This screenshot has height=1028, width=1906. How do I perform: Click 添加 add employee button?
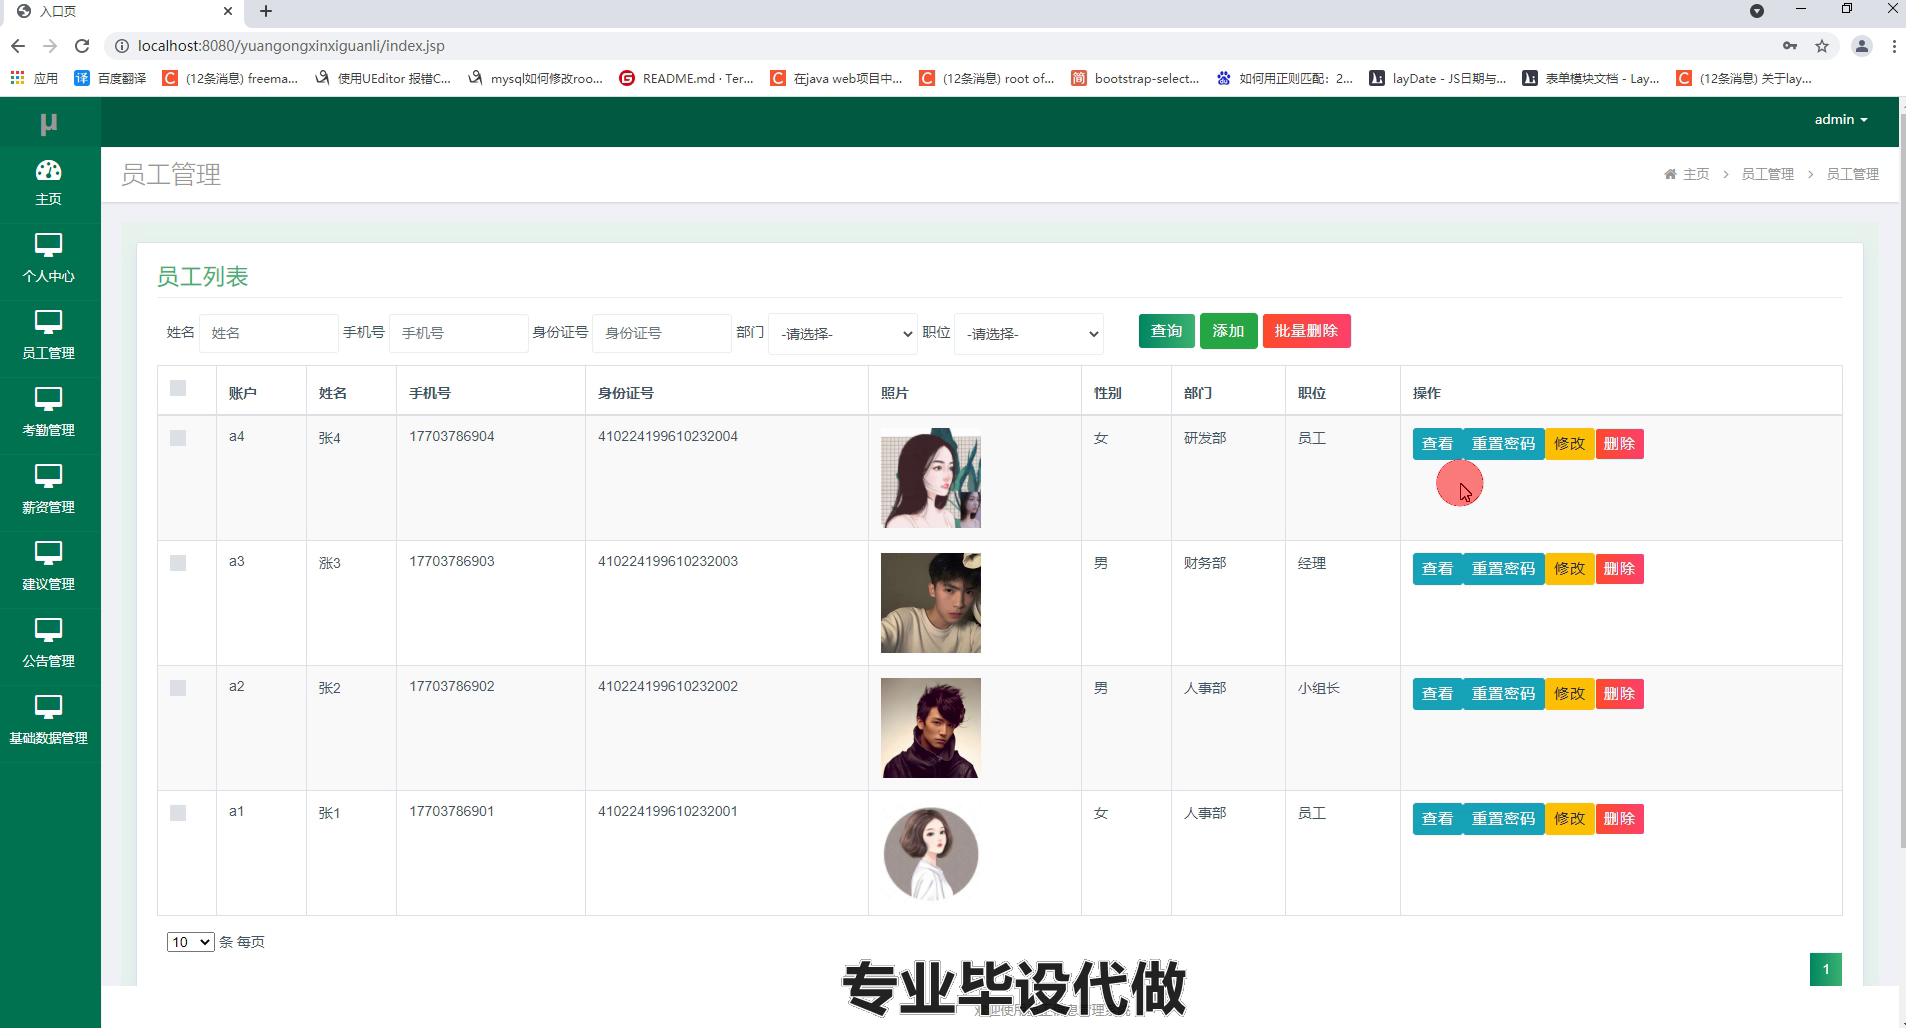(x=1228, y=331)
